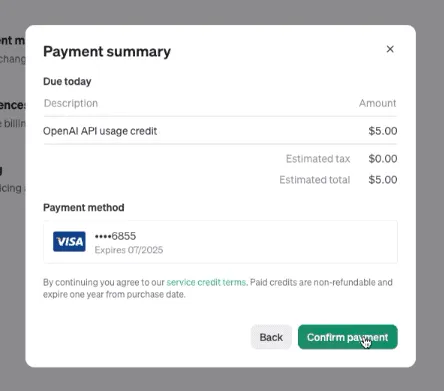
Task: Click the Estimated tax label
Action: pyautogui.click(x=318, y=159)
